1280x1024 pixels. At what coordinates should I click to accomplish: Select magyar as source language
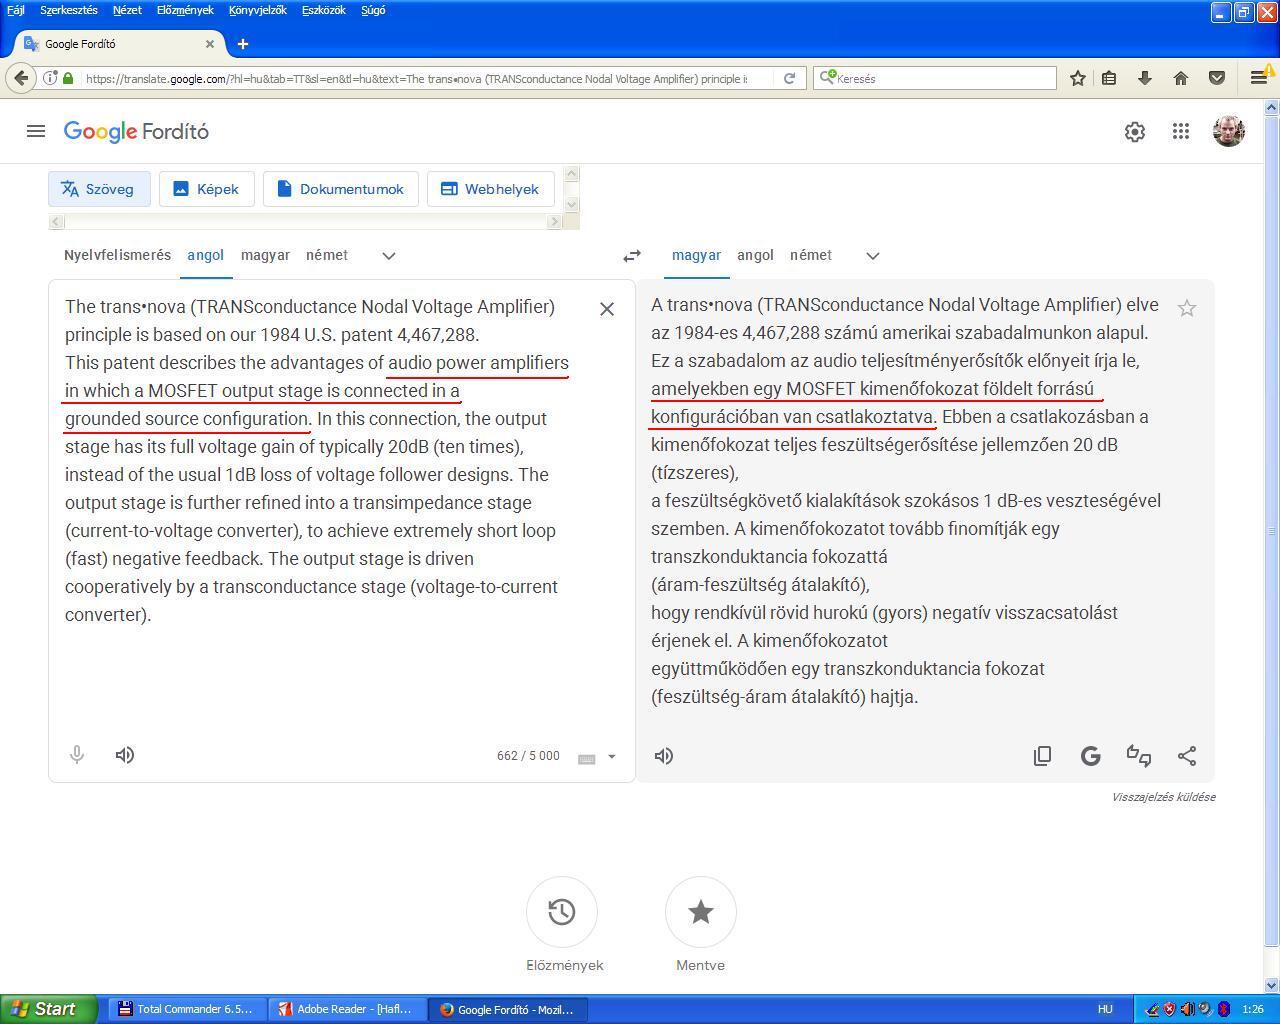265,255
